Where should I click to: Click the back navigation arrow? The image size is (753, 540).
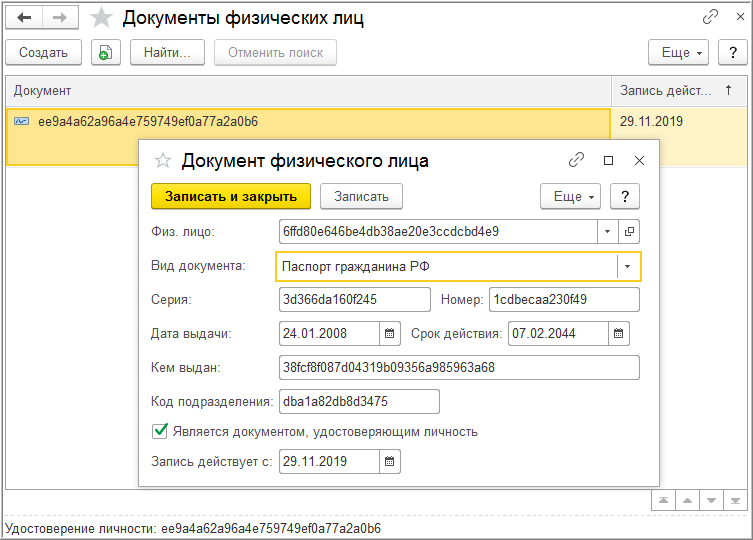(24, 18)
